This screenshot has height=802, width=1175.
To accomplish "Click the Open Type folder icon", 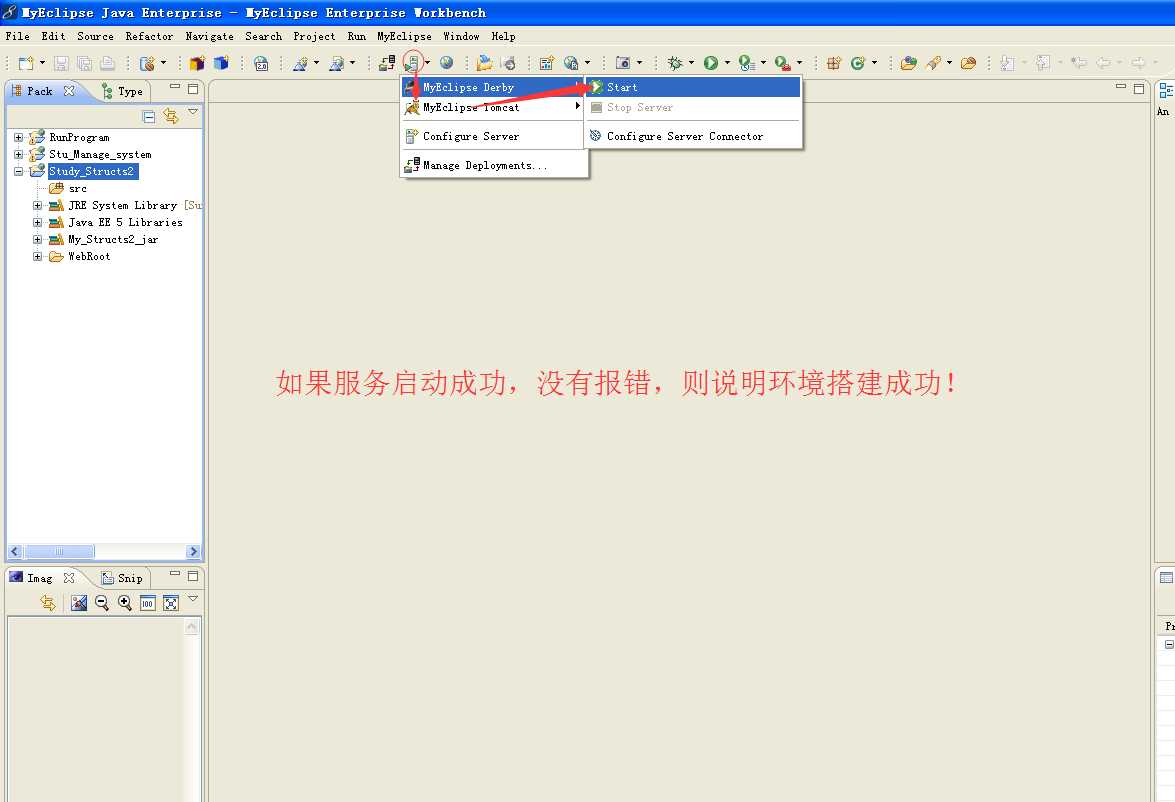I will 908,64.
